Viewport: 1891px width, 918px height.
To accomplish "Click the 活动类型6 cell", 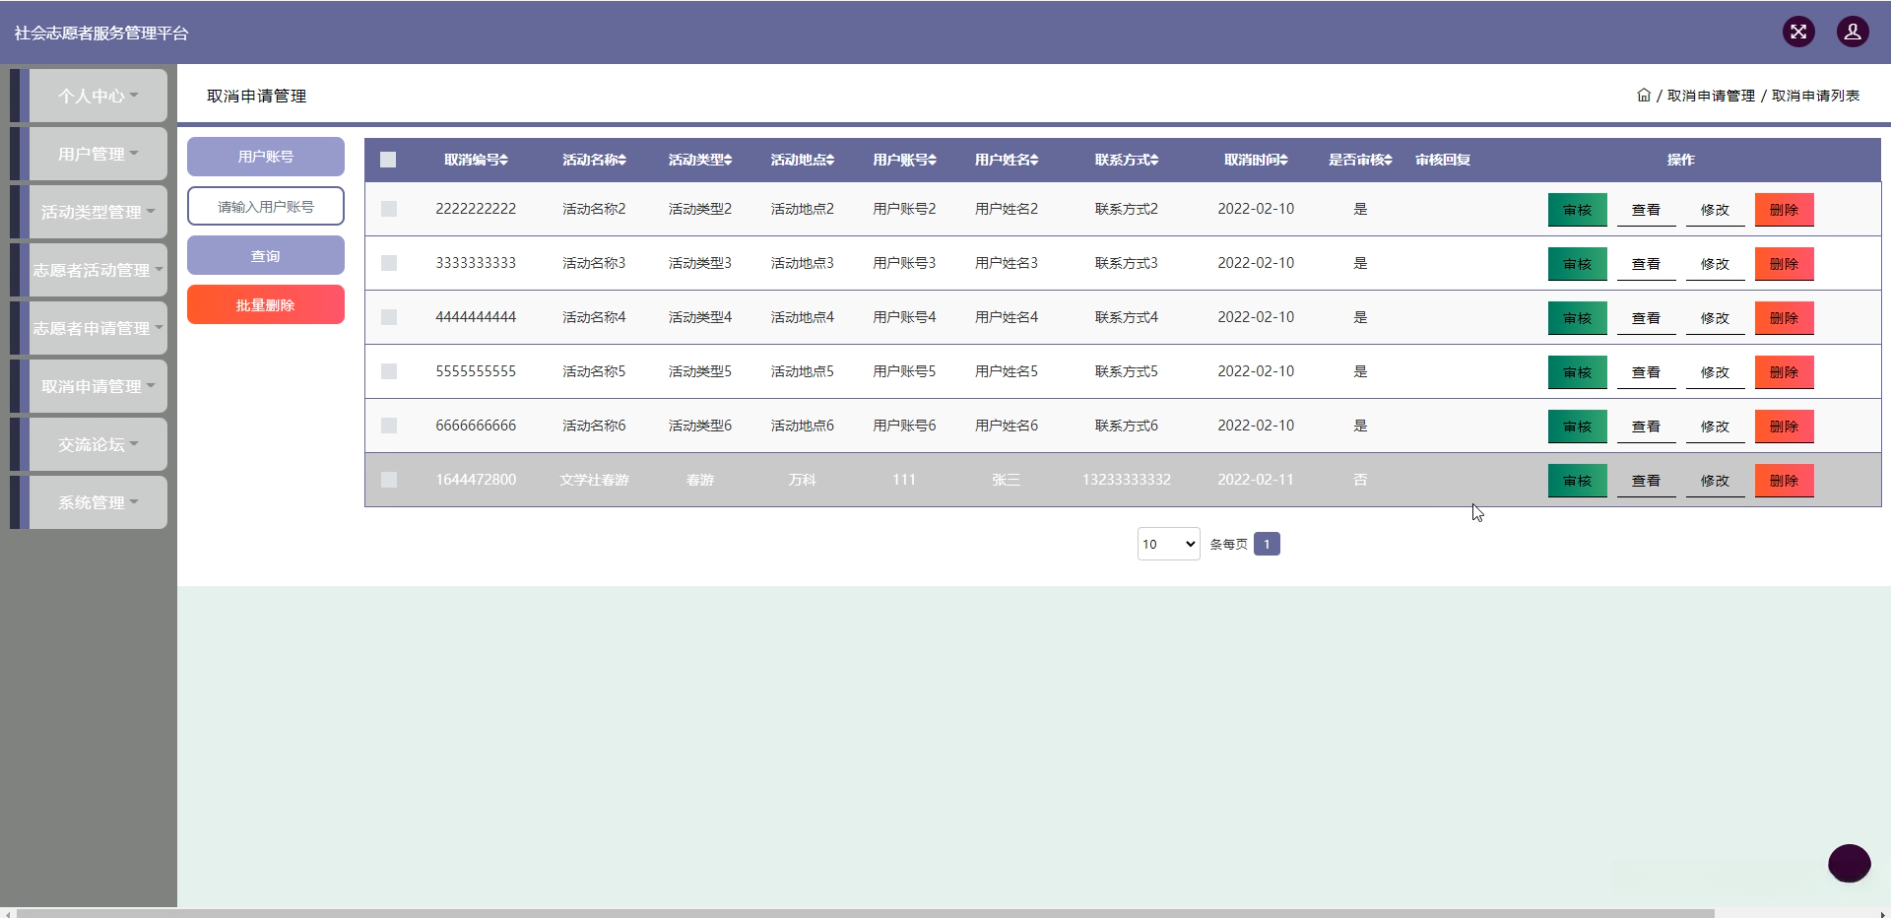I will click(x=700, y=425).
